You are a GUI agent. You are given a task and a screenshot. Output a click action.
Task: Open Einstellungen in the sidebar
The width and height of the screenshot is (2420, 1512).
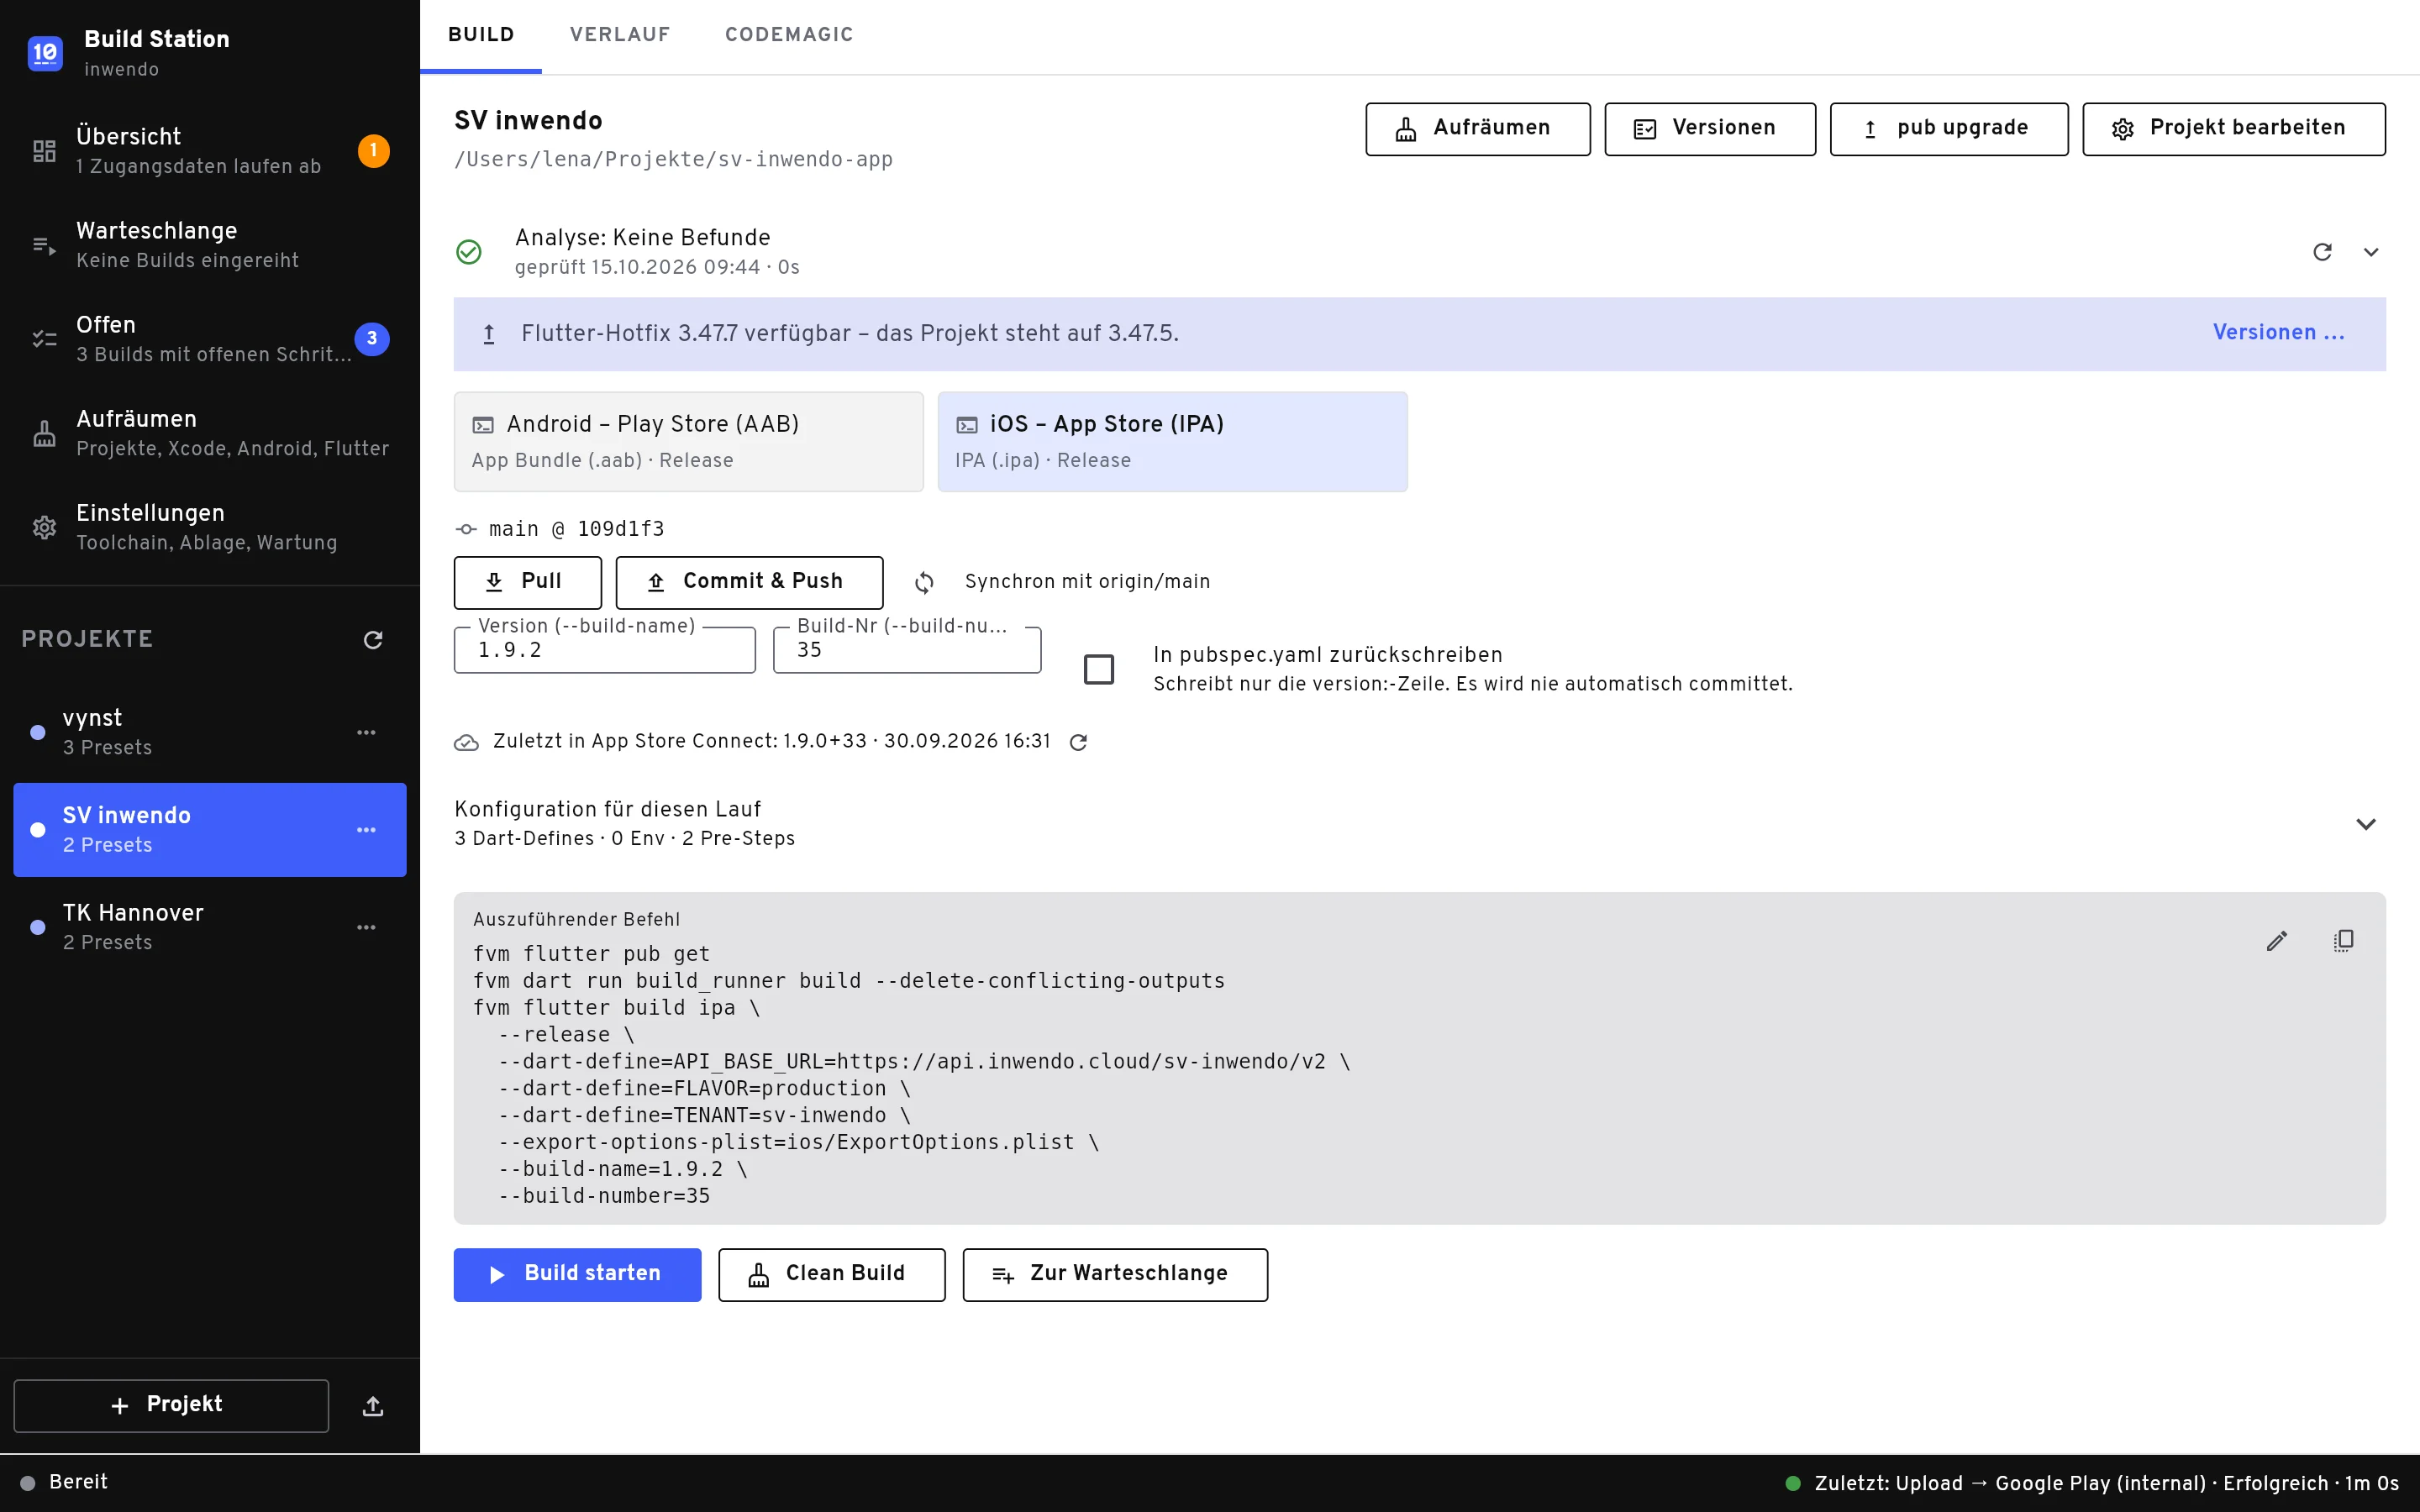[x=210, y=527]
